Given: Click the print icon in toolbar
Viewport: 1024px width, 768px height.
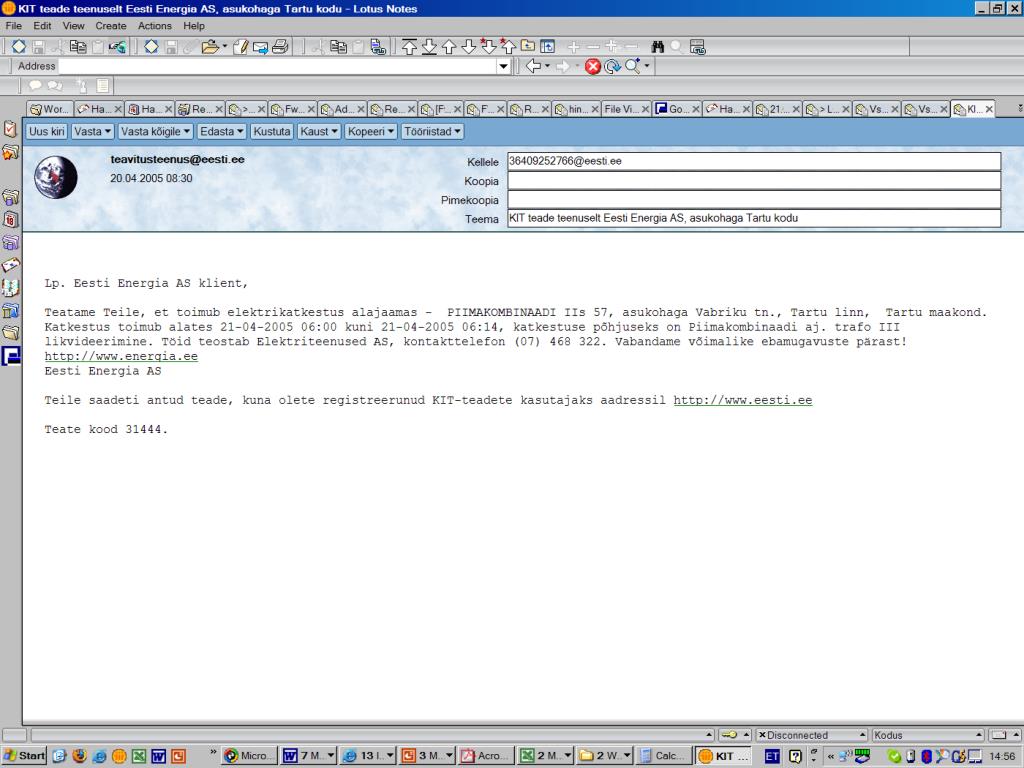Looking at the screenshot, I should tap(280, 46).
